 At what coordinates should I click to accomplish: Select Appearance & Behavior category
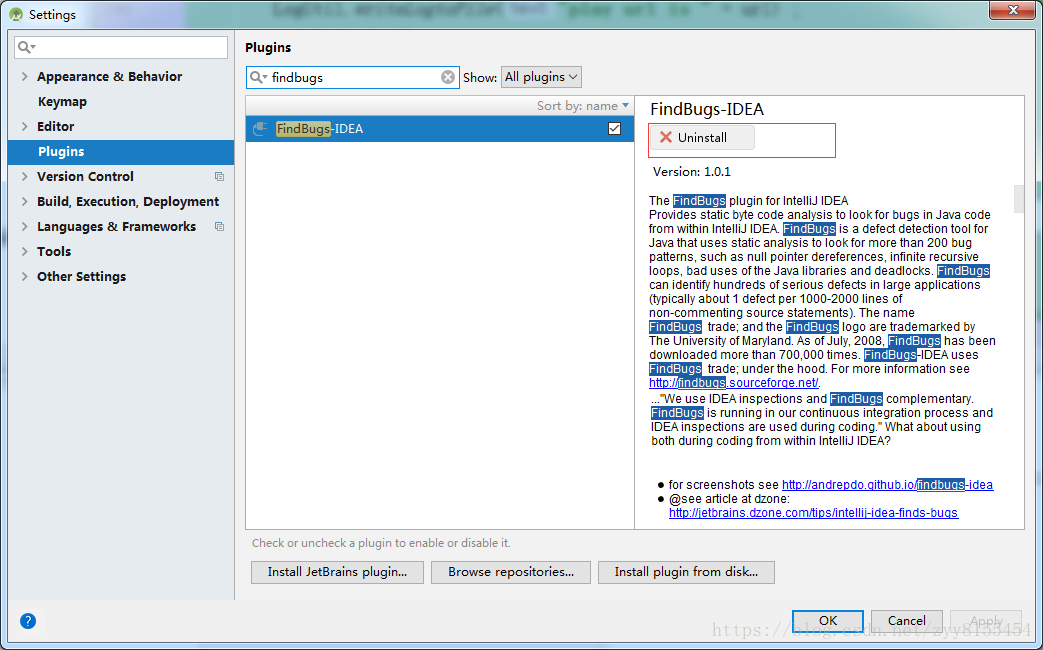coord(110,77)
